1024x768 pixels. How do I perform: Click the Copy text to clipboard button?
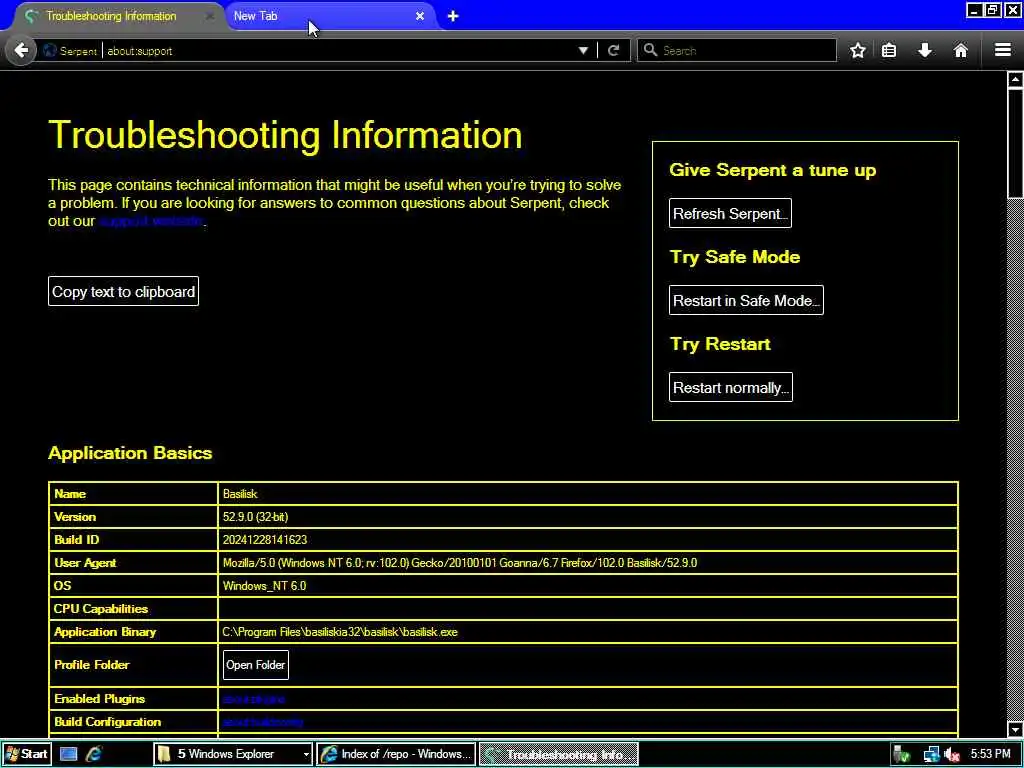tap(123, 291)
